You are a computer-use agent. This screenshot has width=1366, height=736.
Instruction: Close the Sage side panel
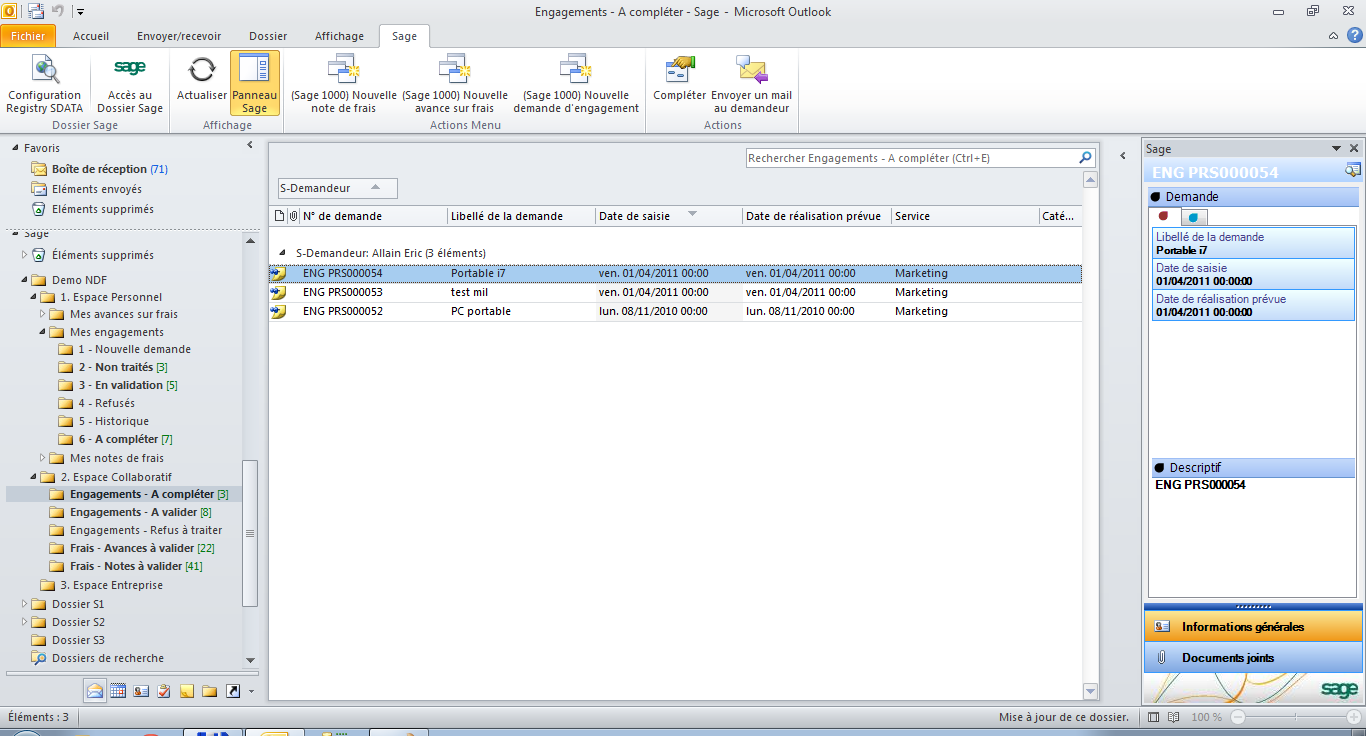coord(1354,148)
